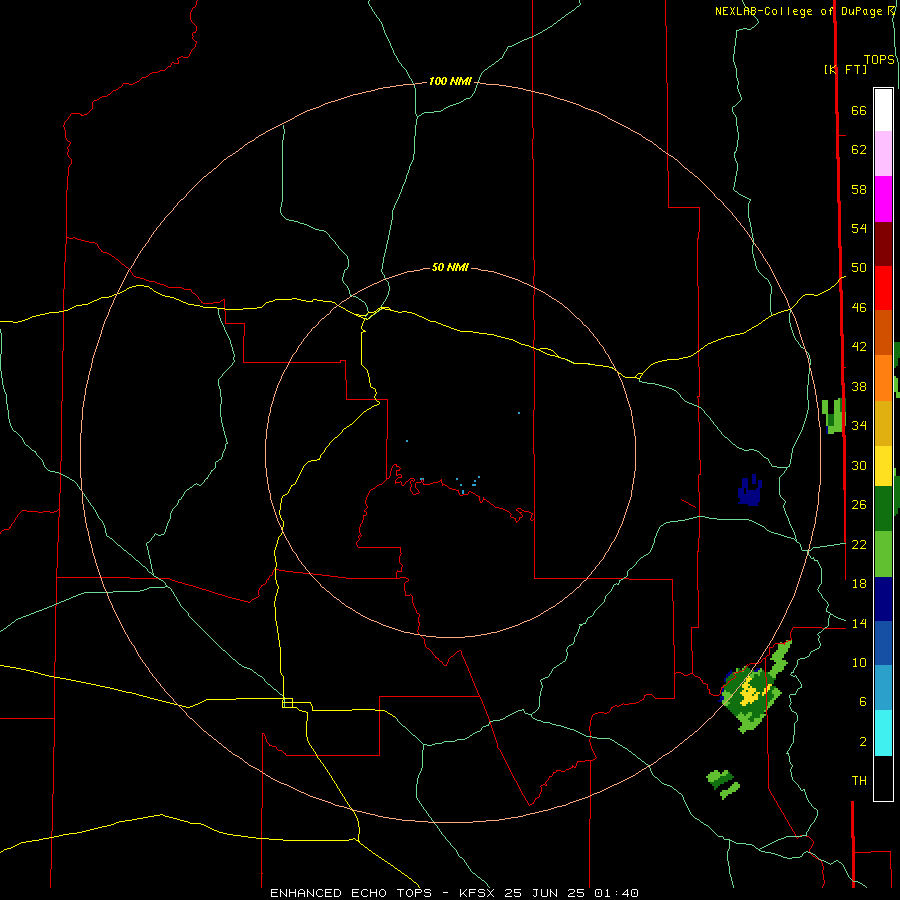Click the yellow core of the storm echo
Screen dimensions: 900x900
click(751, 693)
